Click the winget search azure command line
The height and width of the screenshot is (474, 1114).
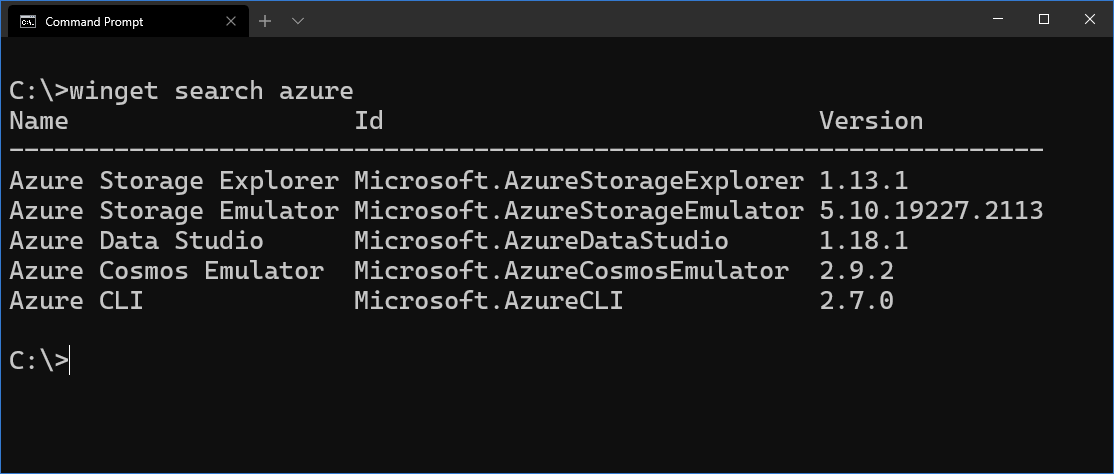(x=181, y=91)
